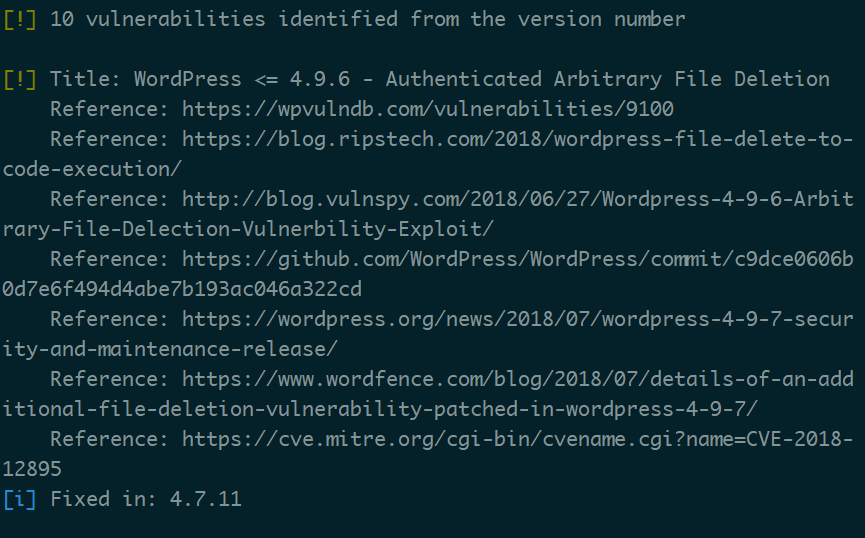Click the commit hash continuation '0d7e6f494d4abe7b193ac046a322cd'
Viewport: 865px width, 538px height.
pyautogui.click(x=182, y=289)
